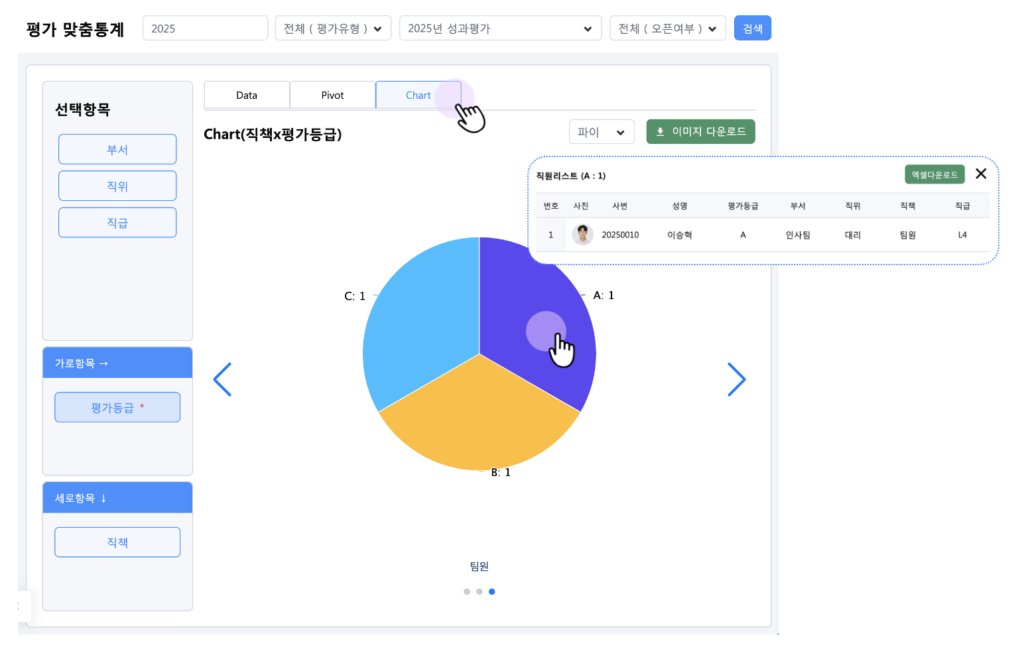Screen dimensions: 1024x667
Task: Click the 이미지 다운로드 button
Action: click(x=700, y=132)
